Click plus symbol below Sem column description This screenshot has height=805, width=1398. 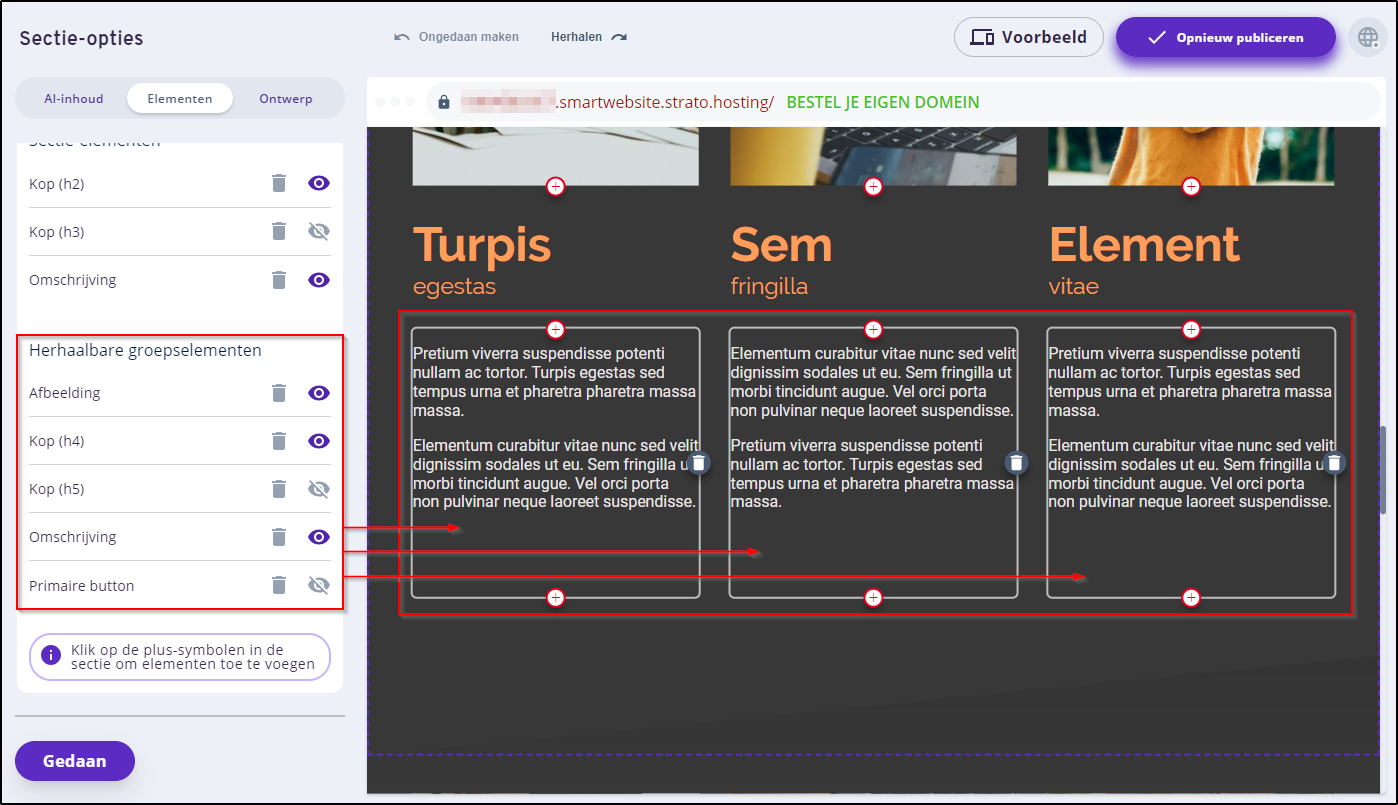pyautogui.click(x=873, y=598)
